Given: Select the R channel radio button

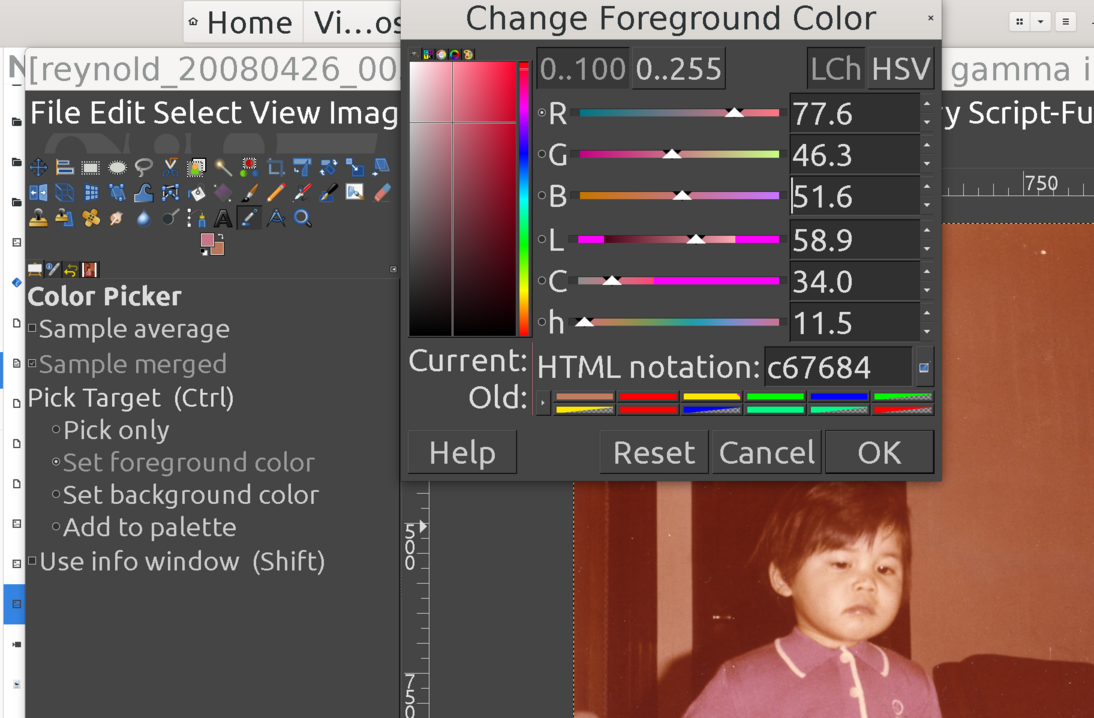Looking at the screenshot, I should coord(542,112).
